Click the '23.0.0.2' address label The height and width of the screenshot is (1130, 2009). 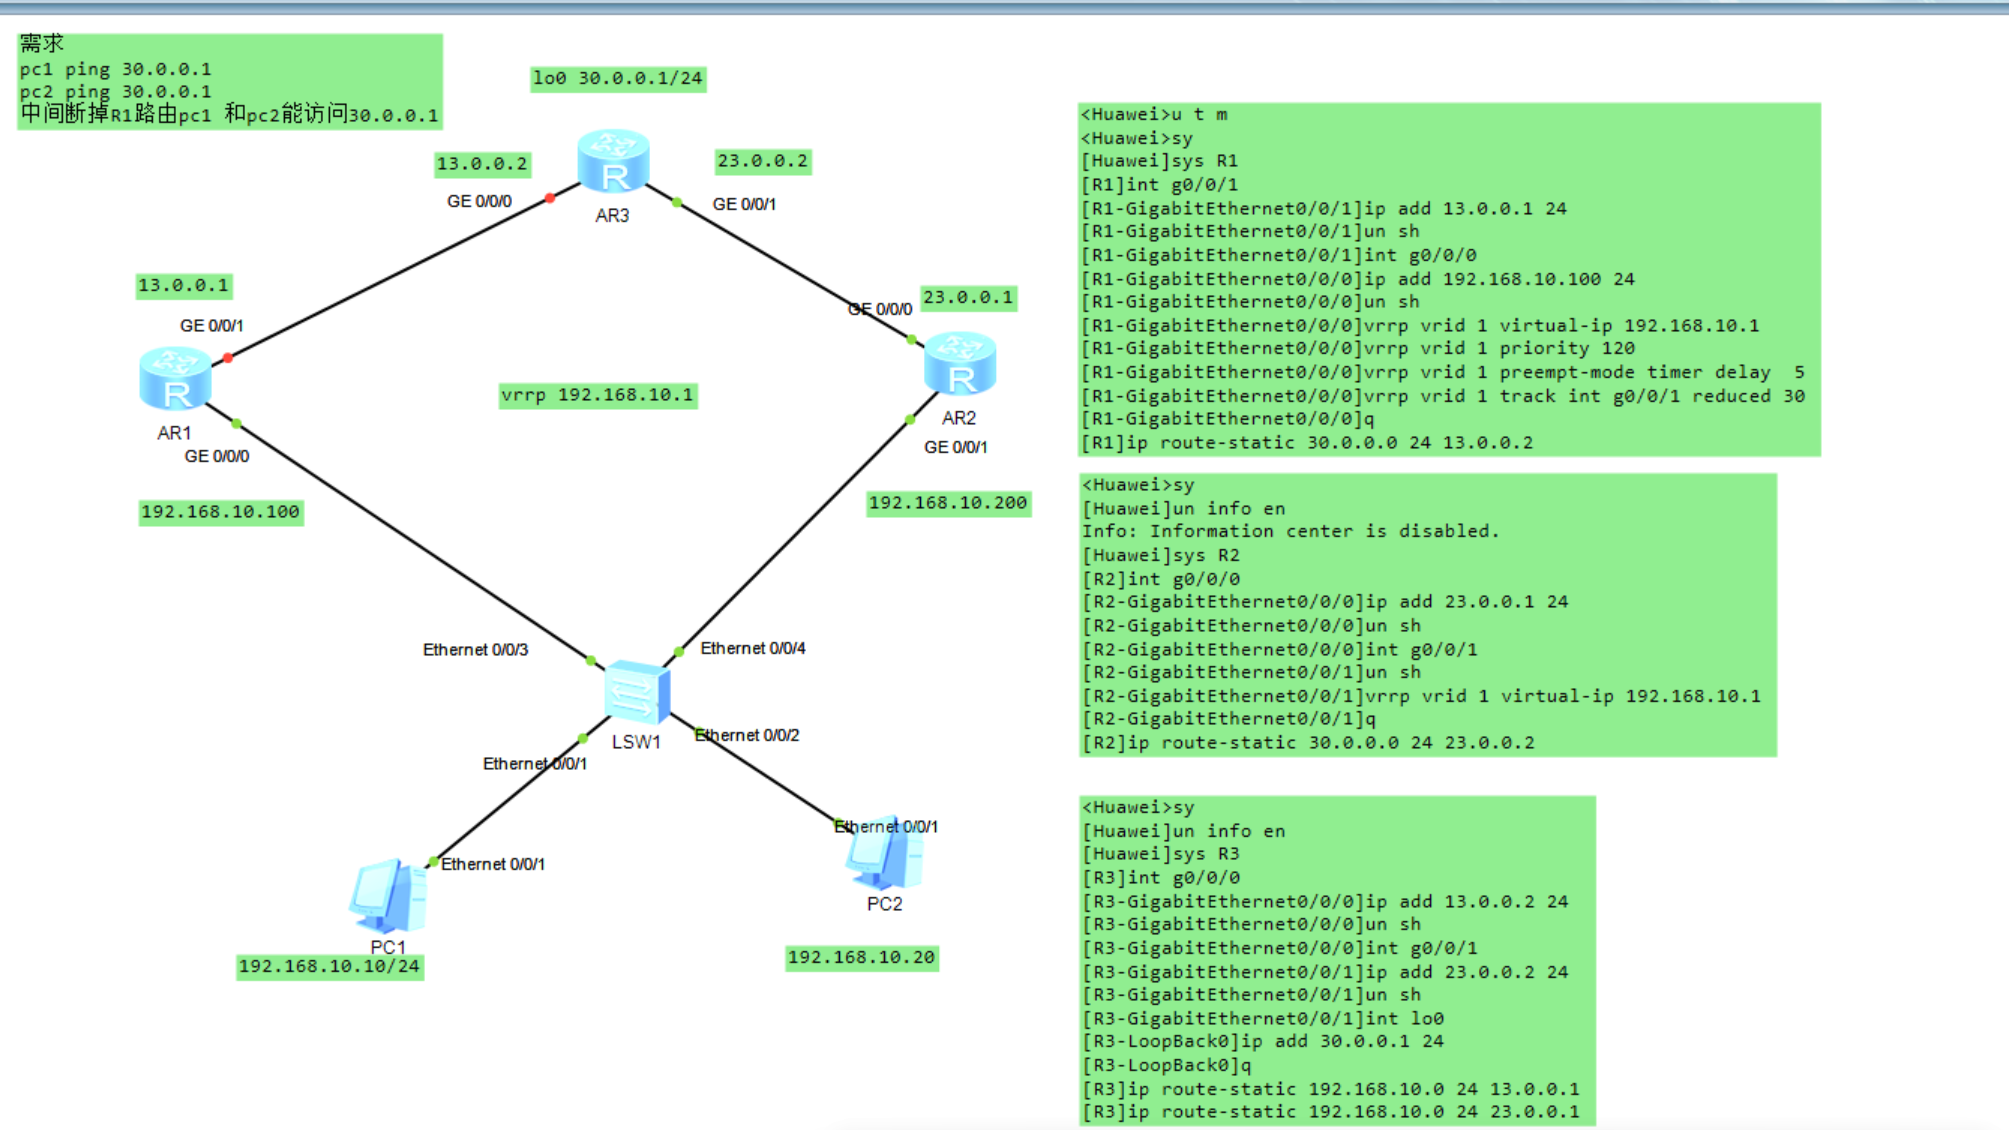coord(763,161)
